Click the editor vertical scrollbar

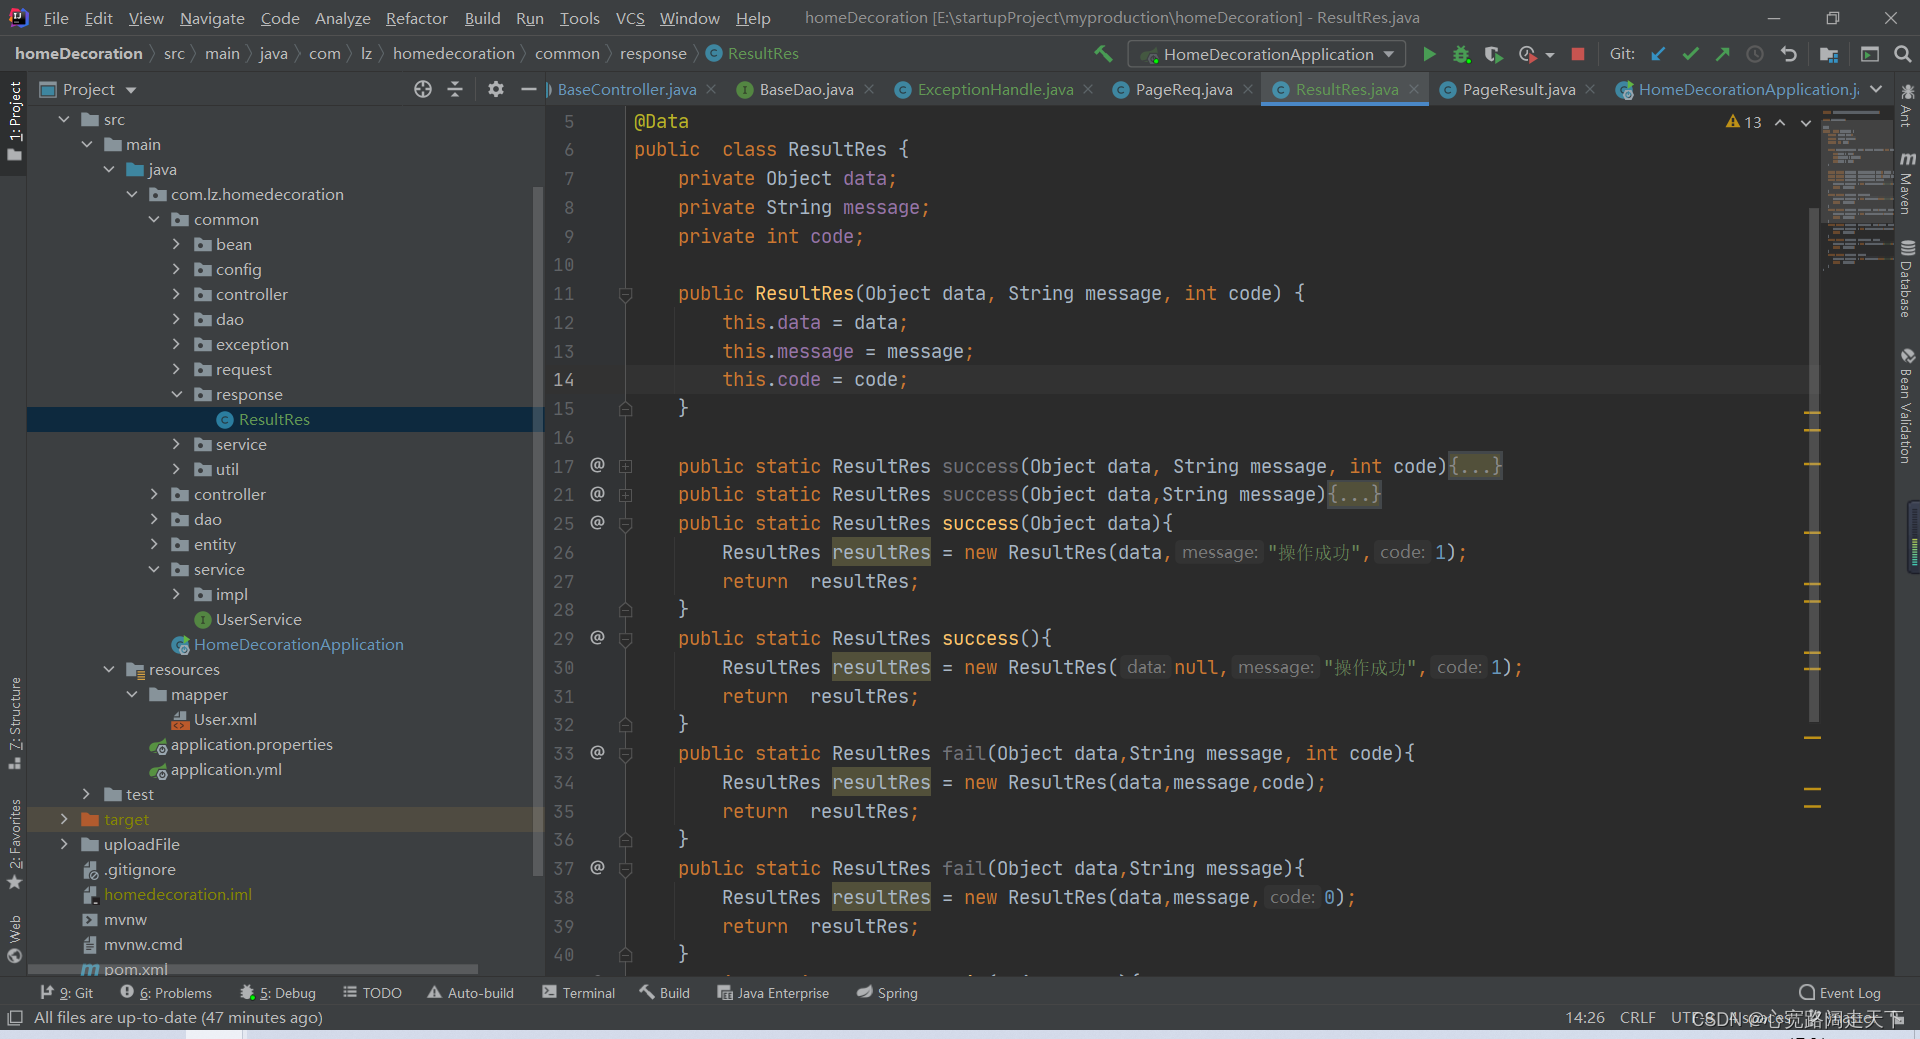(x=1813, y=464)
